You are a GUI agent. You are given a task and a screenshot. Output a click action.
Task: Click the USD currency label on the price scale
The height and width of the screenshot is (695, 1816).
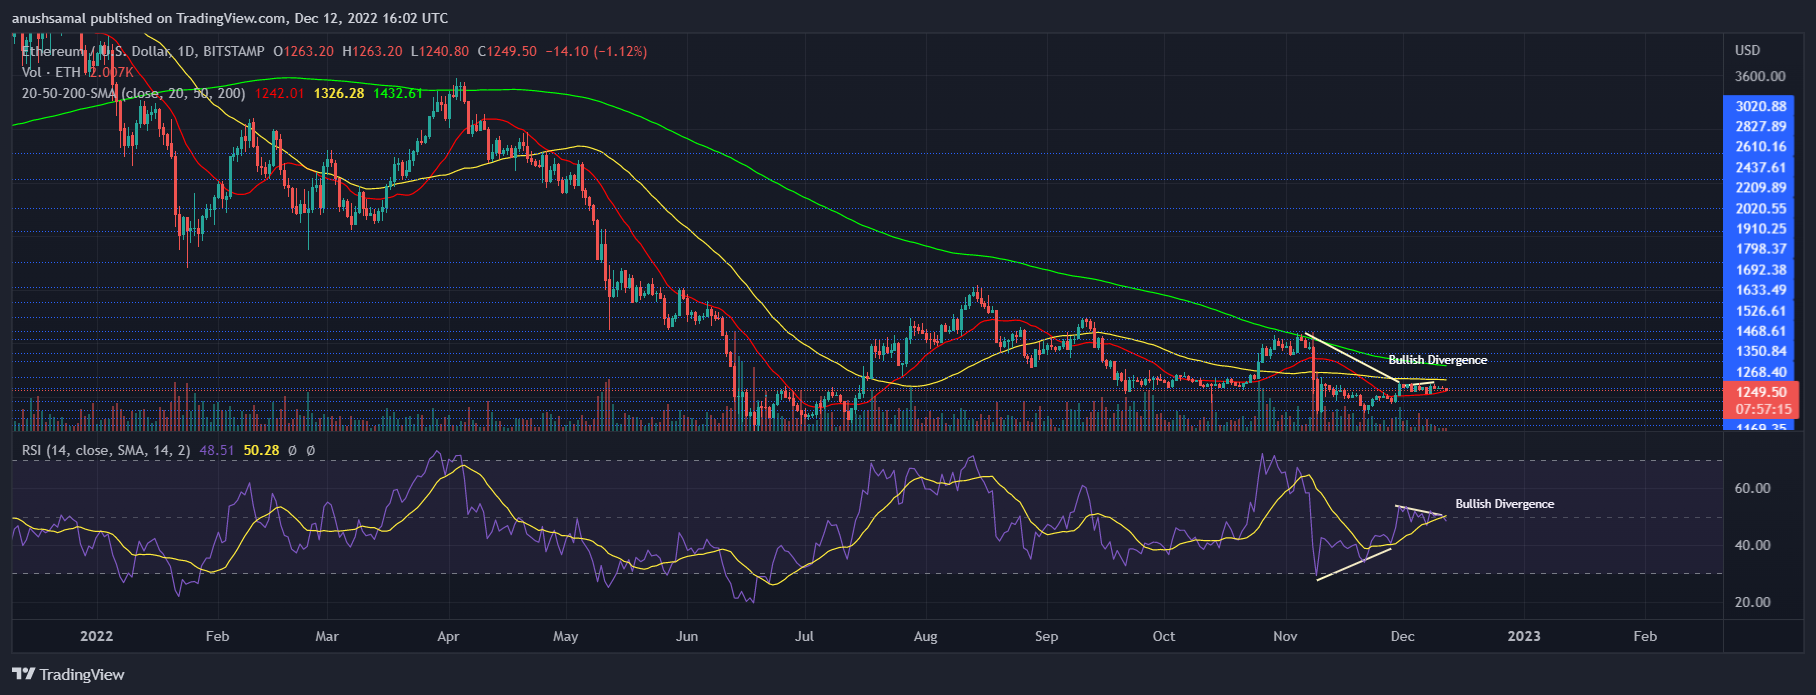pyautogui.click(x=1747, y=50)
